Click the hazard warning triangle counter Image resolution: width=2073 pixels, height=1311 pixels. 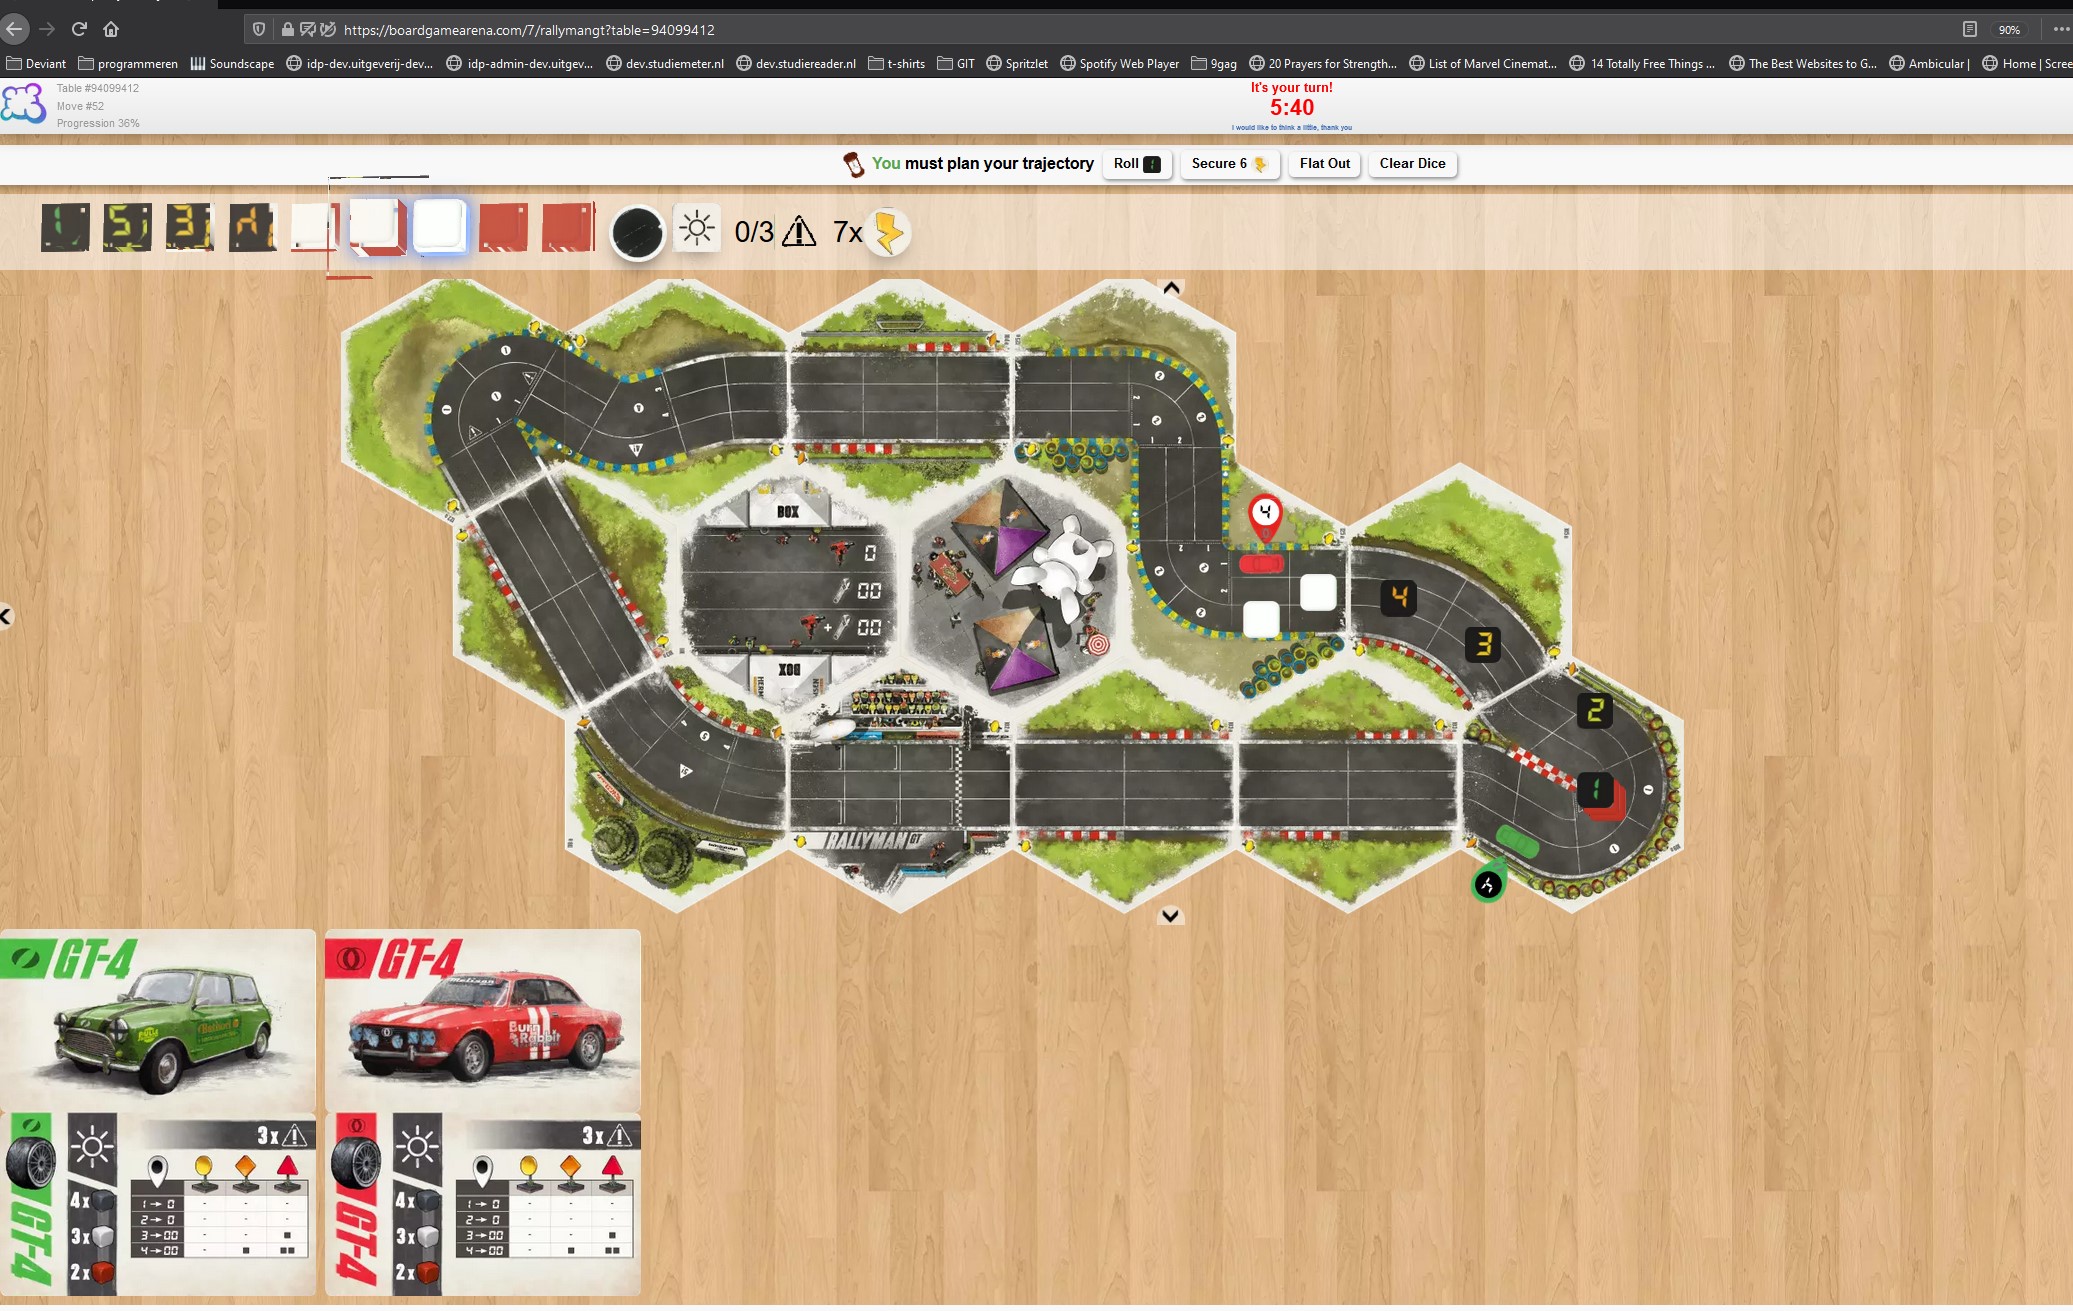tap(798, 232)
